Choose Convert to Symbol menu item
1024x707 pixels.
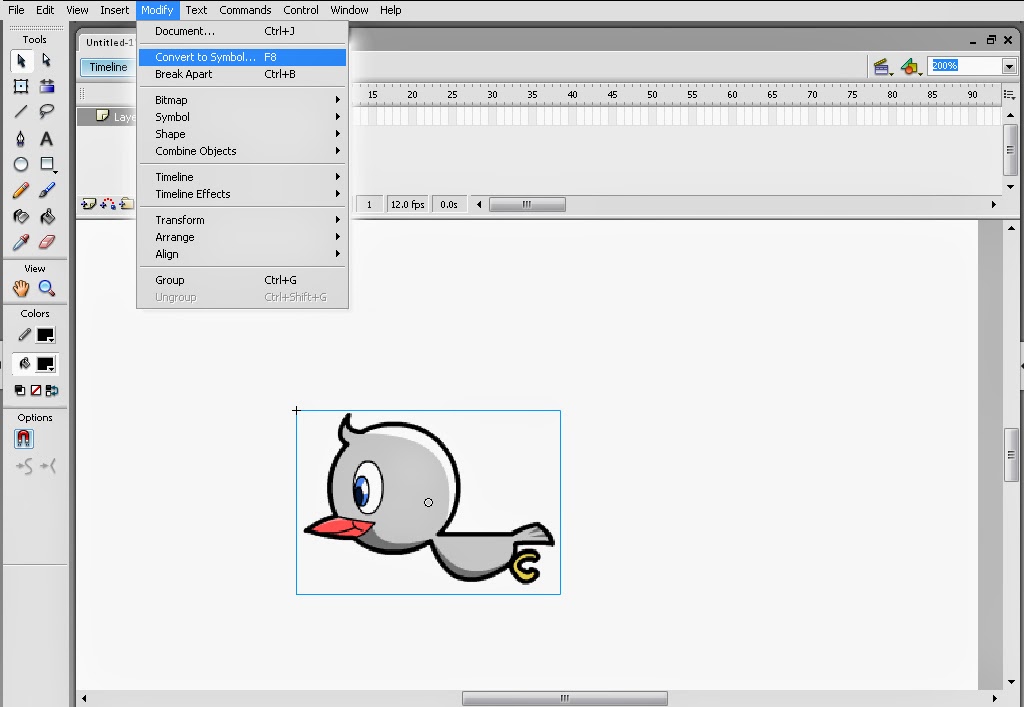(242, 57)
